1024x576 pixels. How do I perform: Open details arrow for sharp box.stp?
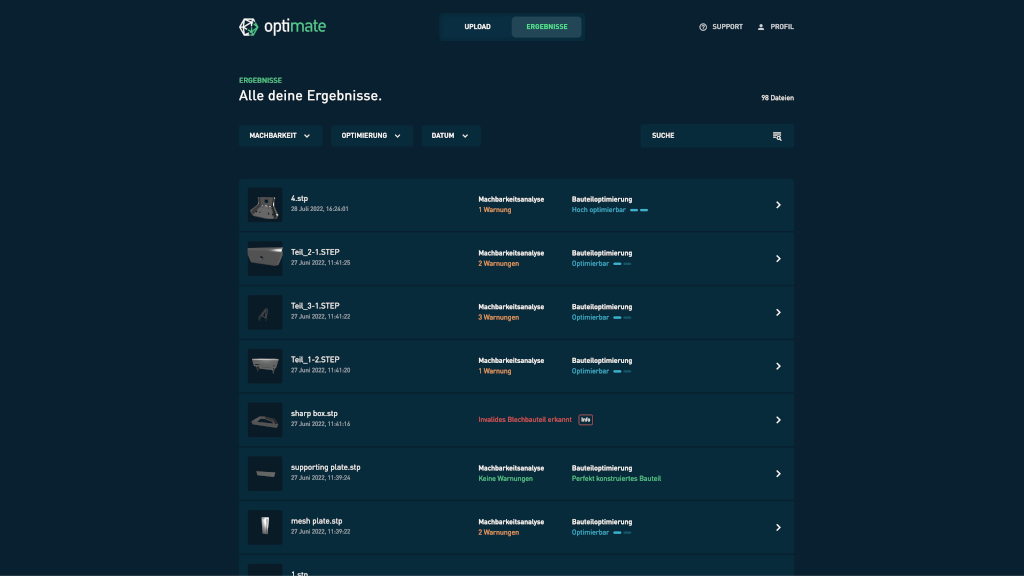(x=778, y=420)
